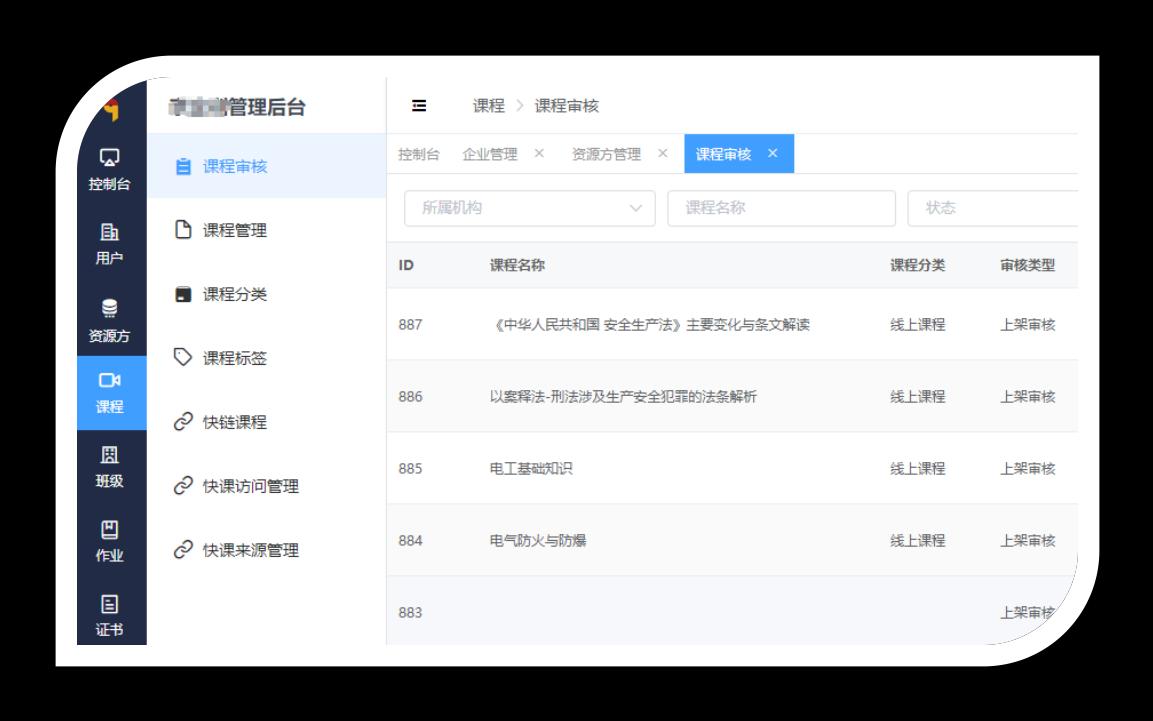
Task: Open the 控制台 item in dark sidebar
Action: point(110,170)
